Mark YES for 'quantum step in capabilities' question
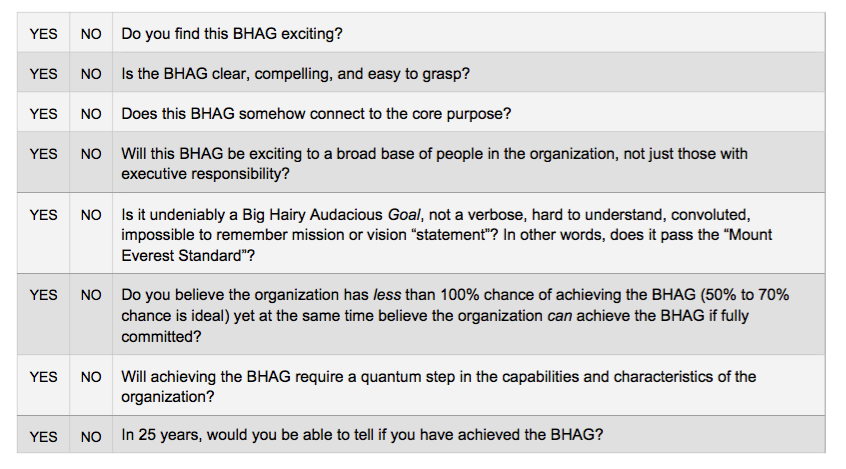Viewport: 846px width, 469px height. point(43,377)
